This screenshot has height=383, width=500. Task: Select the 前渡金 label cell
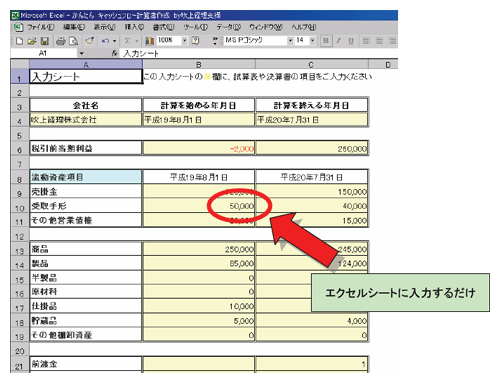(86, 364)
